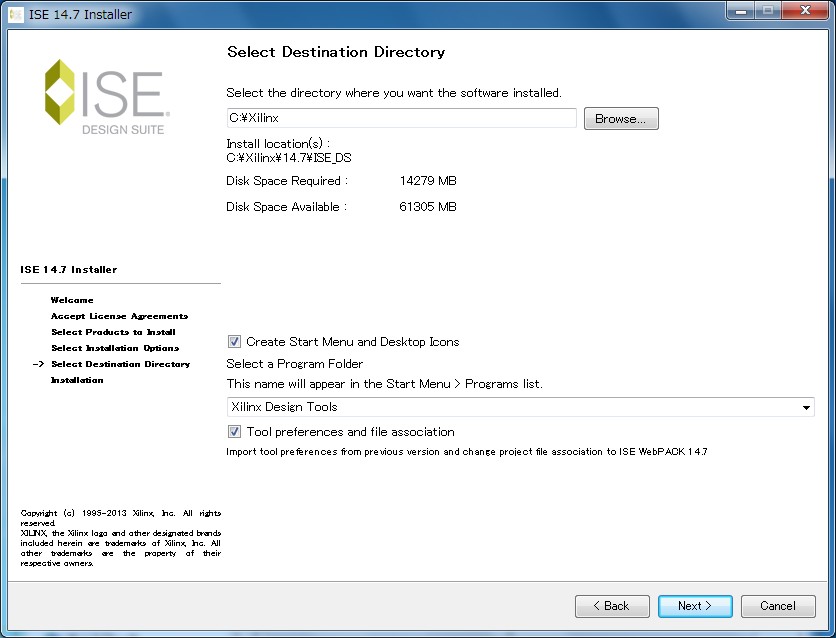Click the destination directory field containing C:¥Xilinx
836x638 pixels.
coord(401,118)
